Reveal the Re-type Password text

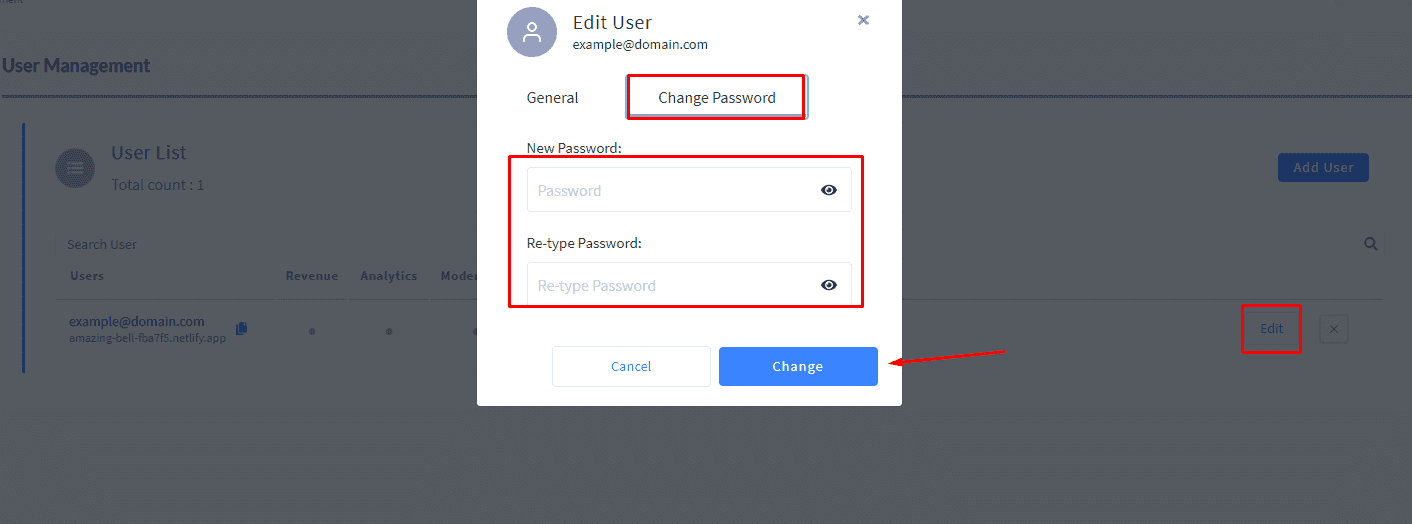pyautogui.click(x=829, y=285)
